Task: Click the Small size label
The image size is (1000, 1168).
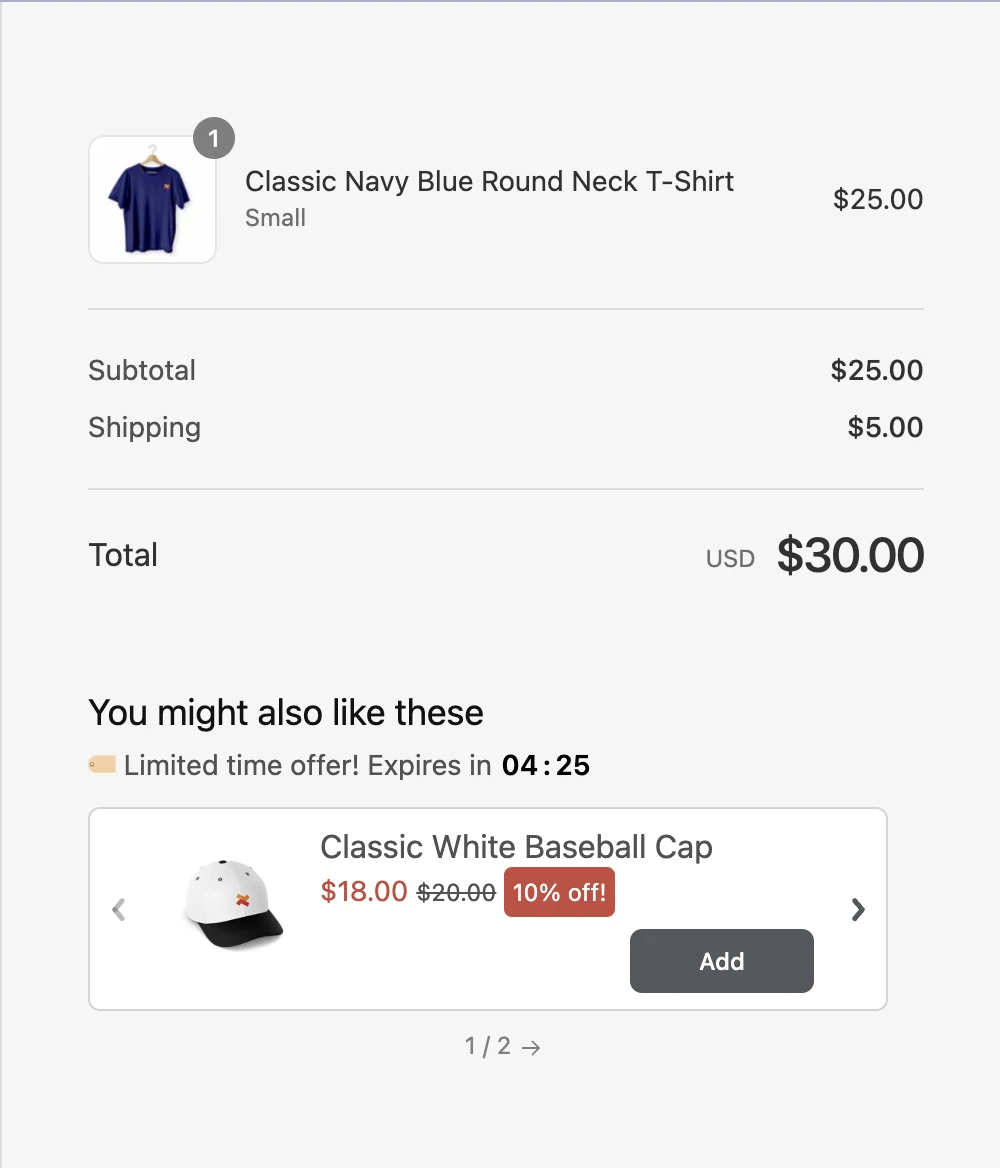Action: click(275, 218)
